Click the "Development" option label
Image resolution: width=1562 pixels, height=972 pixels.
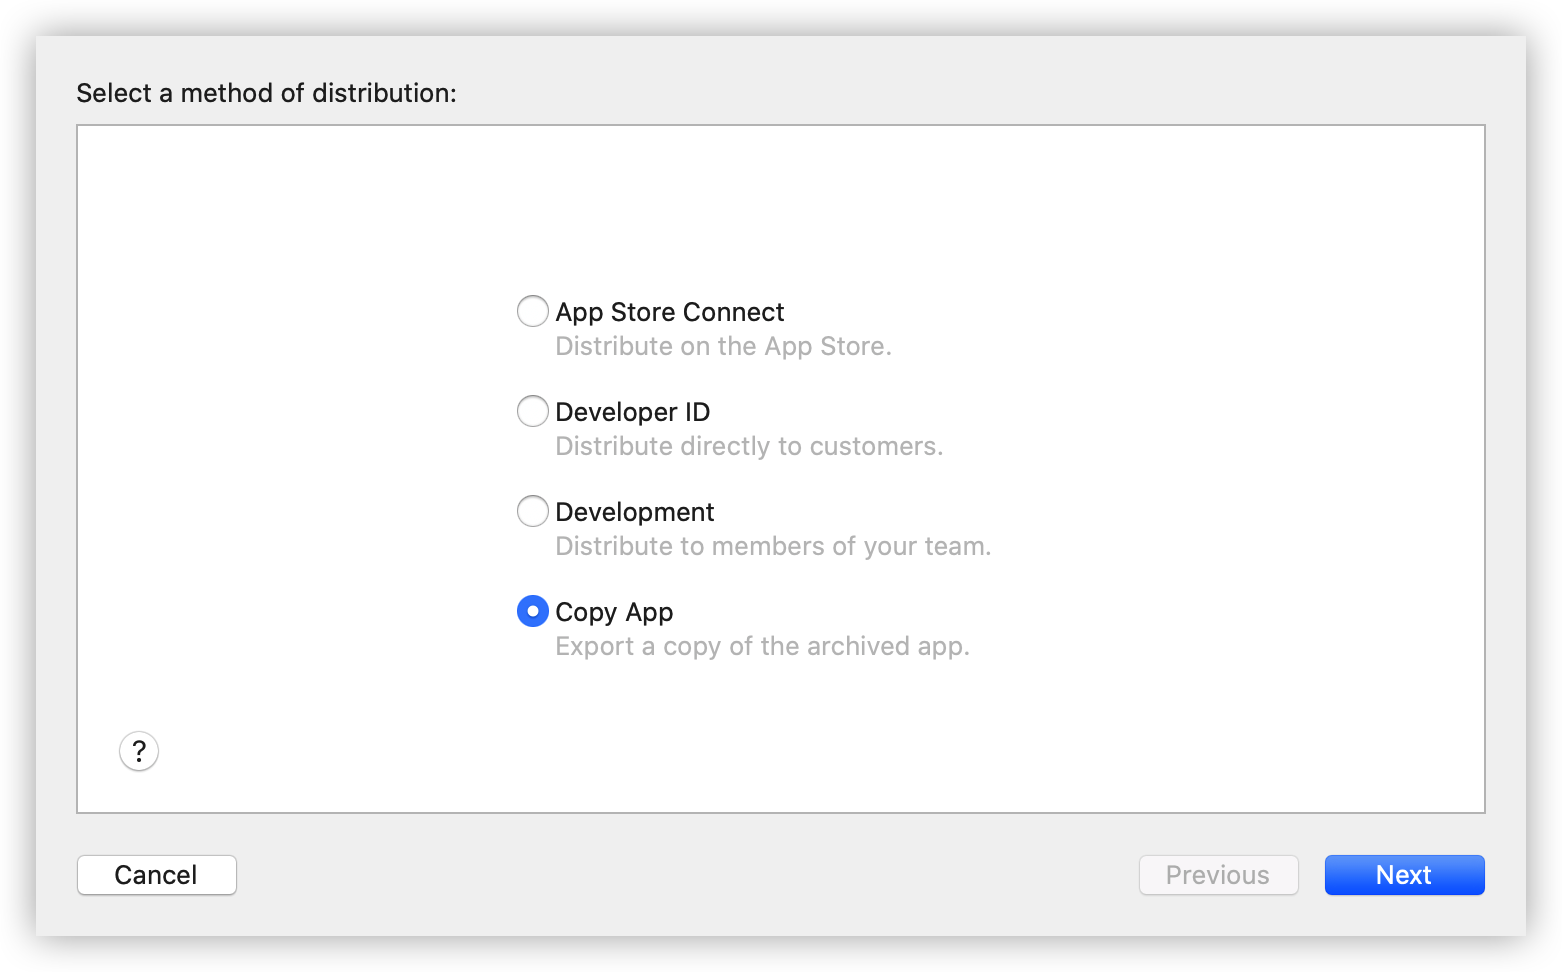click(634, 512)
